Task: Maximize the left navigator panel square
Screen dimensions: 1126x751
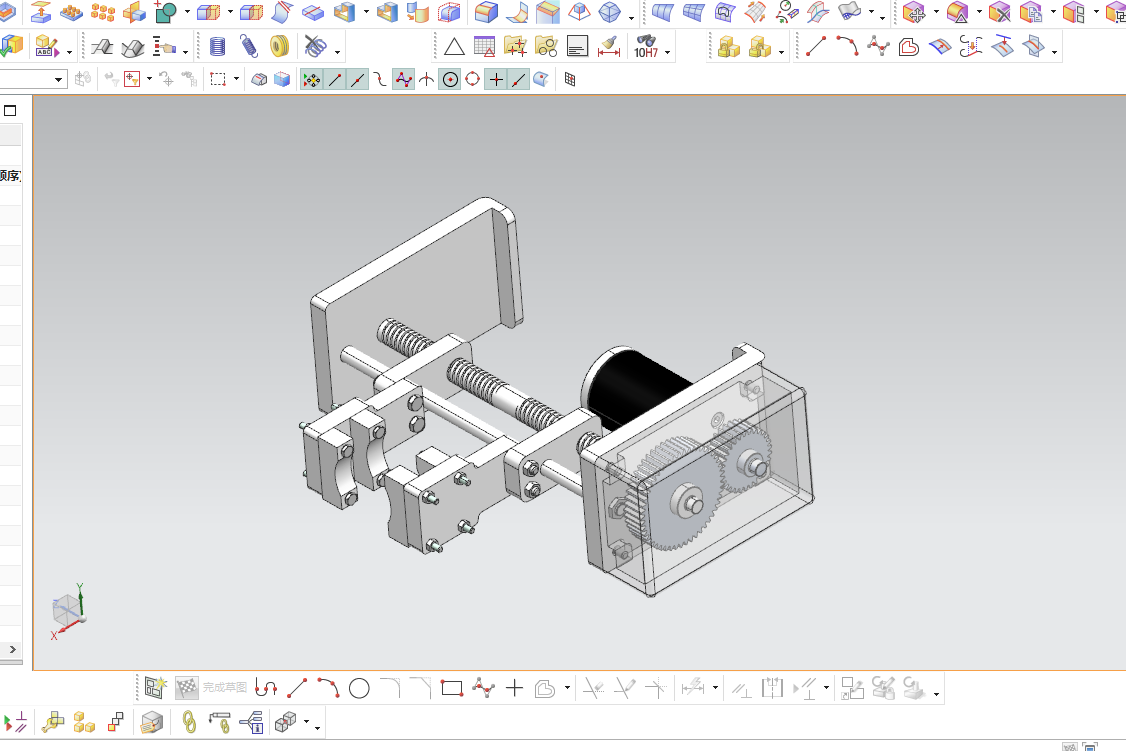Action: 10,111
